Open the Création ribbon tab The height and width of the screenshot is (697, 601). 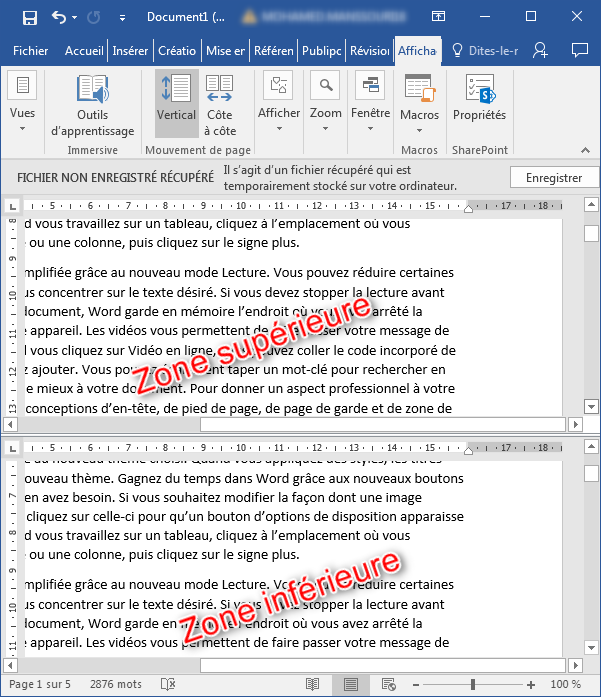click(x=177, y=51)
